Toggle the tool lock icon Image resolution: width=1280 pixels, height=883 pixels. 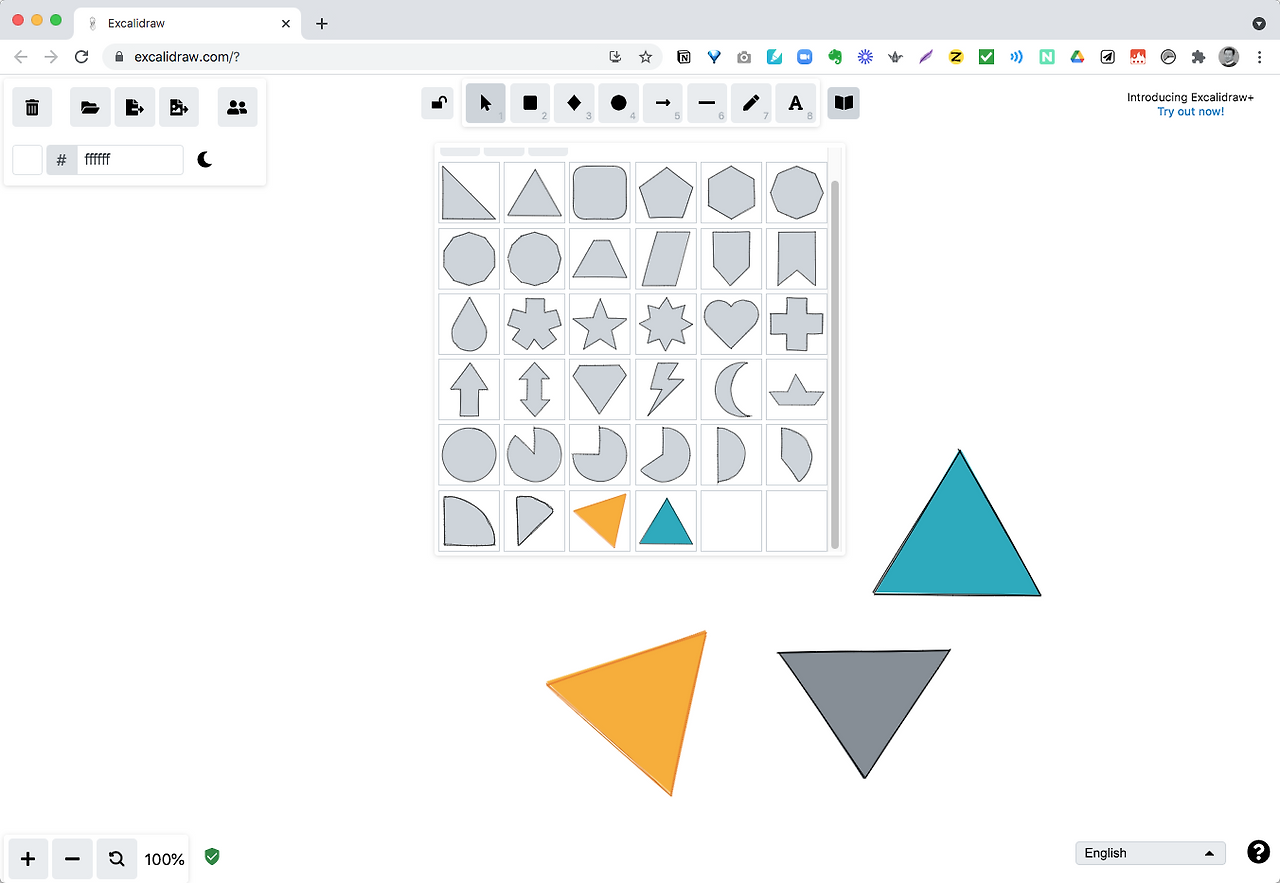(x=437, y=102)
